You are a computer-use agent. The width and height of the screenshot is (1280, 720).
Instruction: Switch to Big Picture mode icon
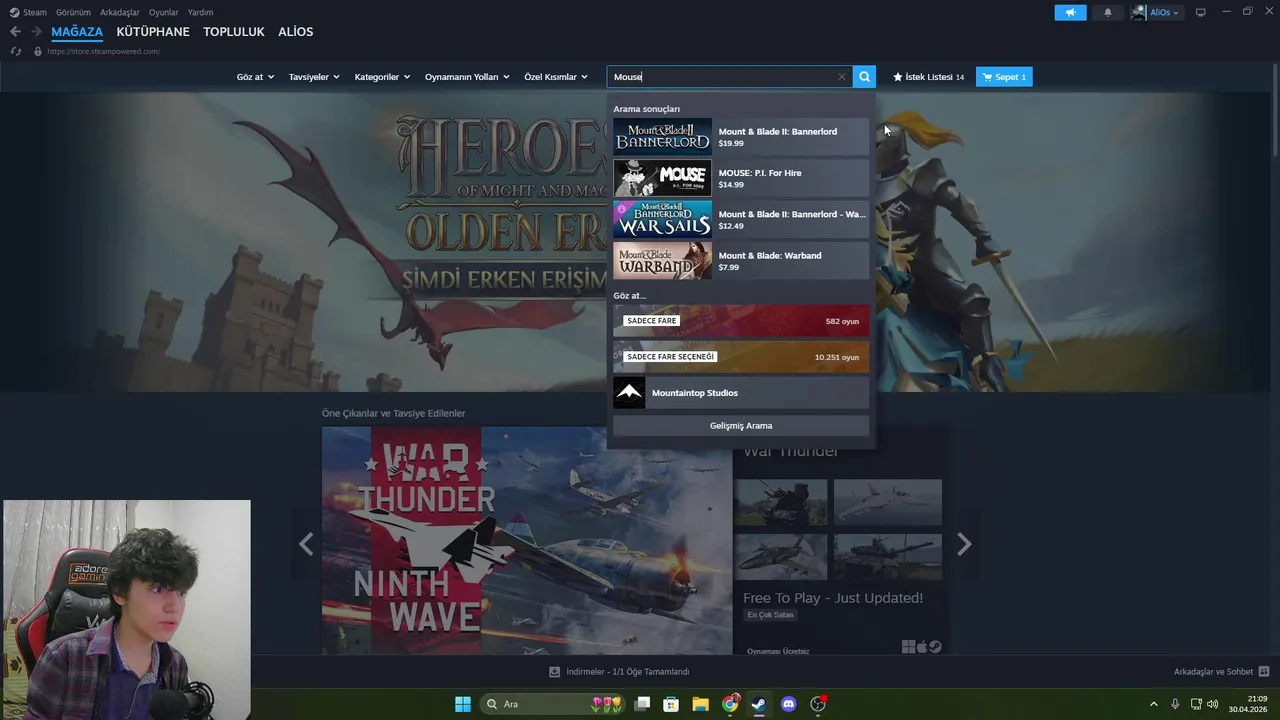tap(1200, 12)
